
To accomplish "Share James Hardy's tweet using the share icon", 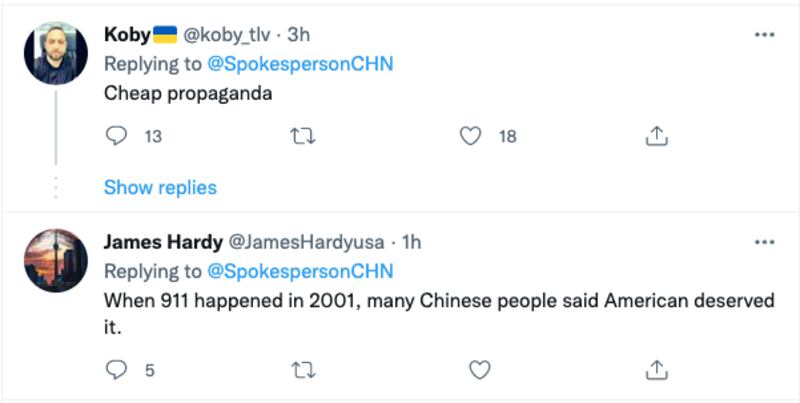I will click(657, 370).
